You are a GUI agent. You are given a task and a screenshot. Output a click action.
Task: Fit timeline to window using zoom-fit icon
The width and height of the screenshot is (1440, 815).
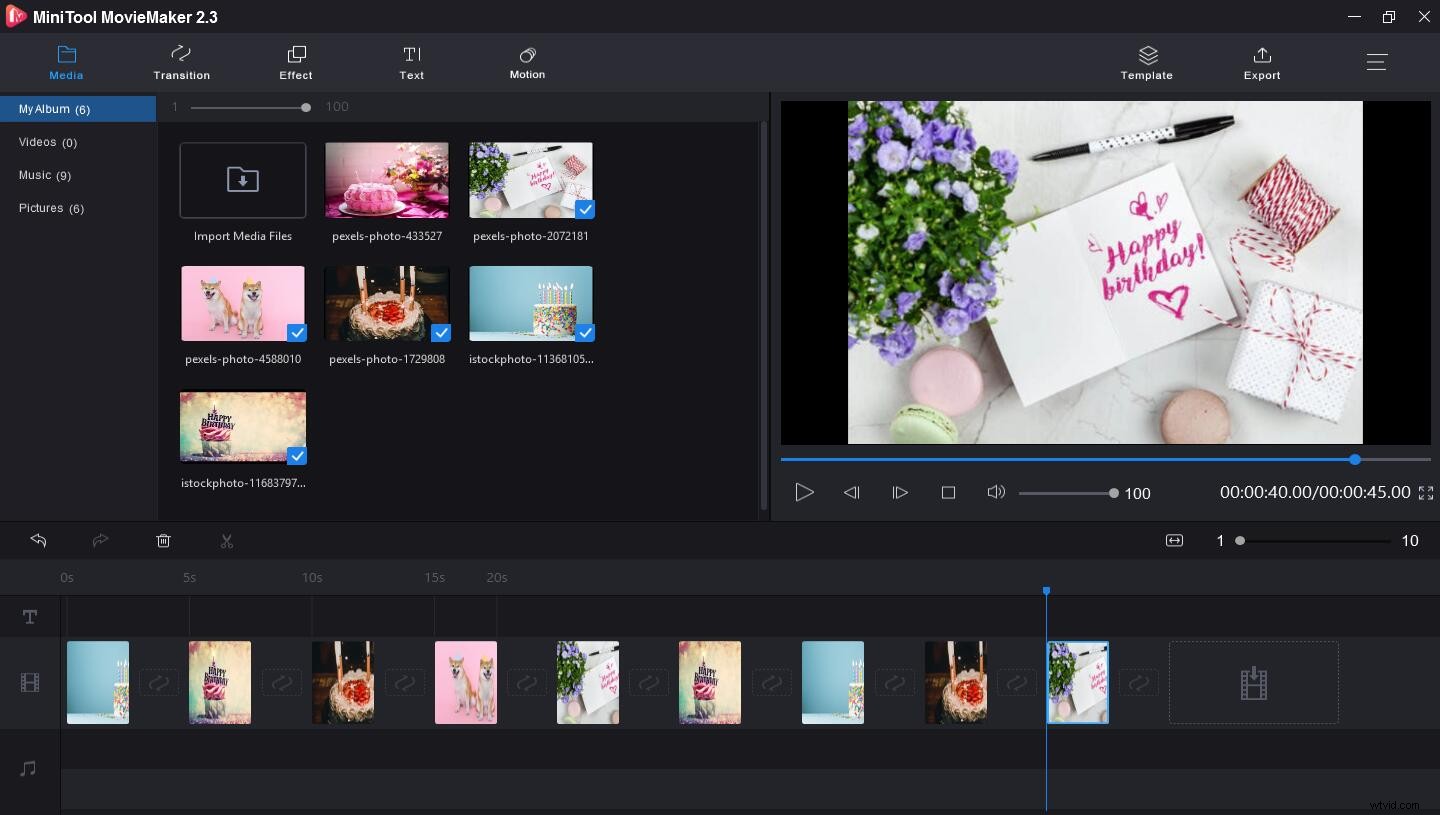coord(1174,540)
